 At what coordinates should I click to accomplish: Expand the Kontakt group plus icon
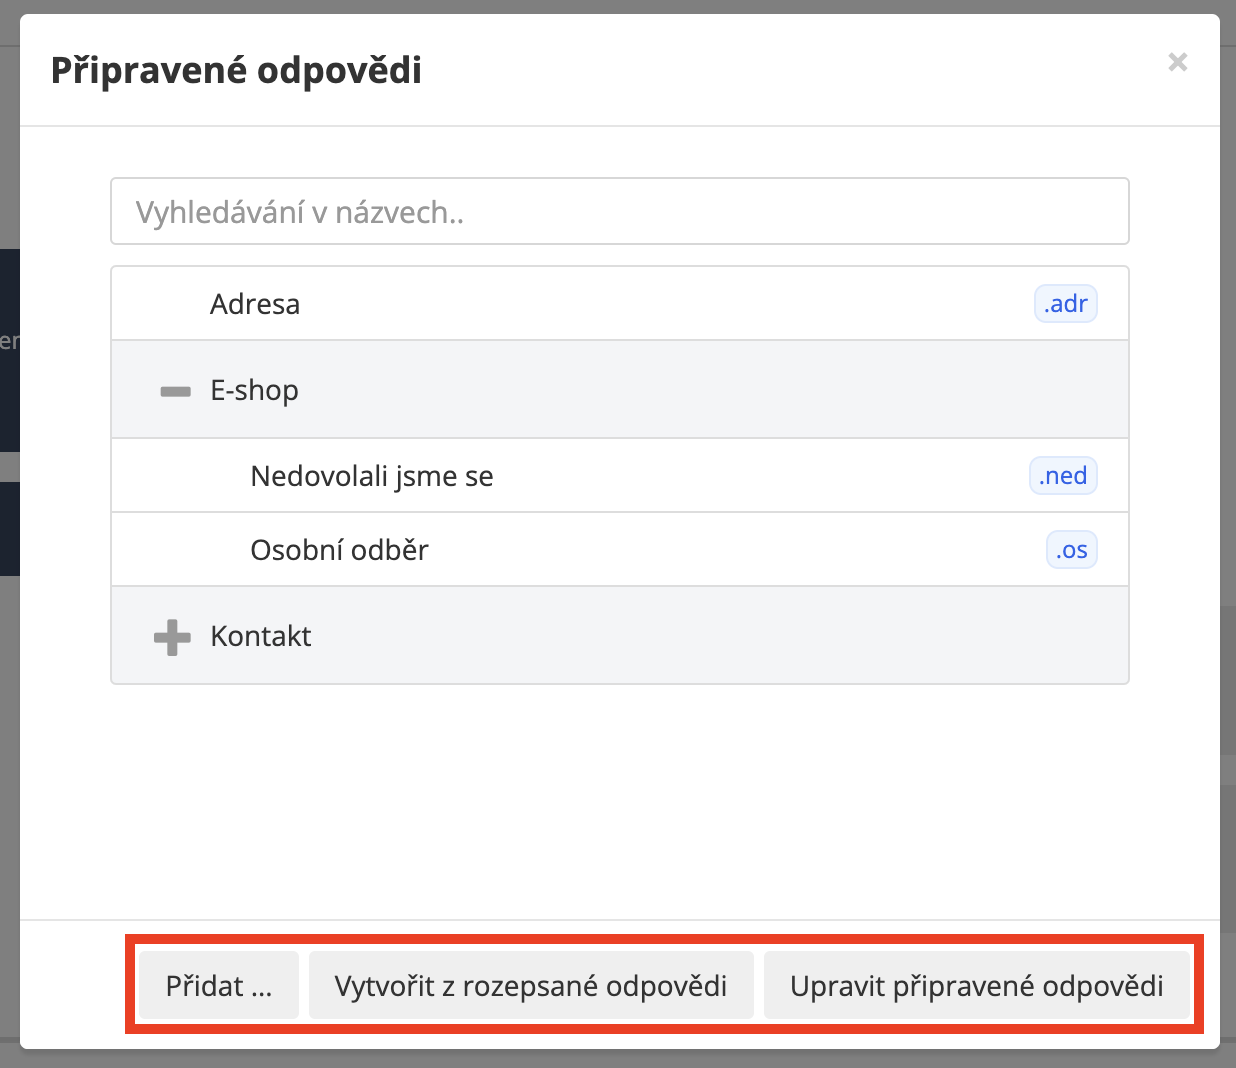(x=172, y=637)
